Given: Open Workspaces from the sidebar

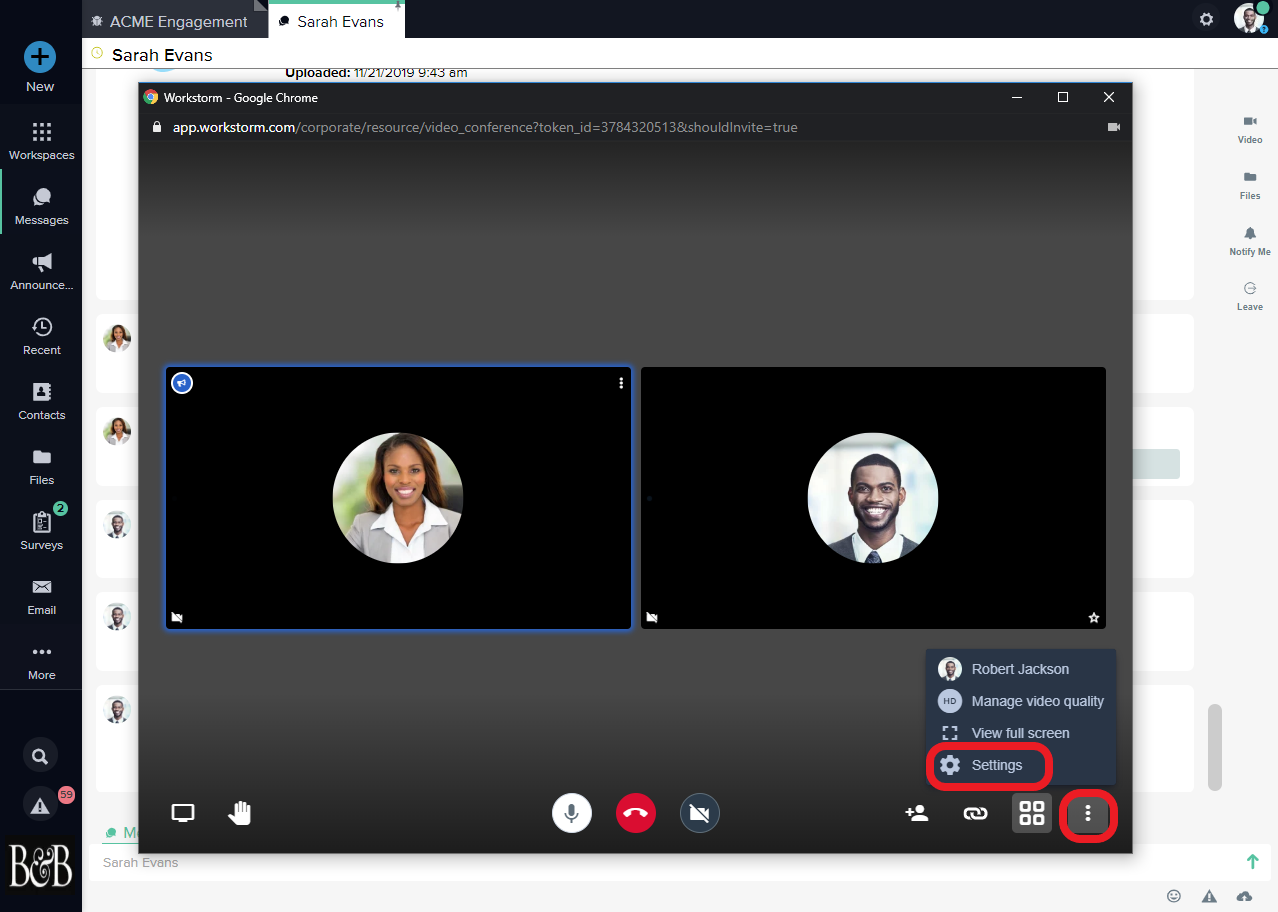Looking at the screenshot, I should (x=41, y=141).
